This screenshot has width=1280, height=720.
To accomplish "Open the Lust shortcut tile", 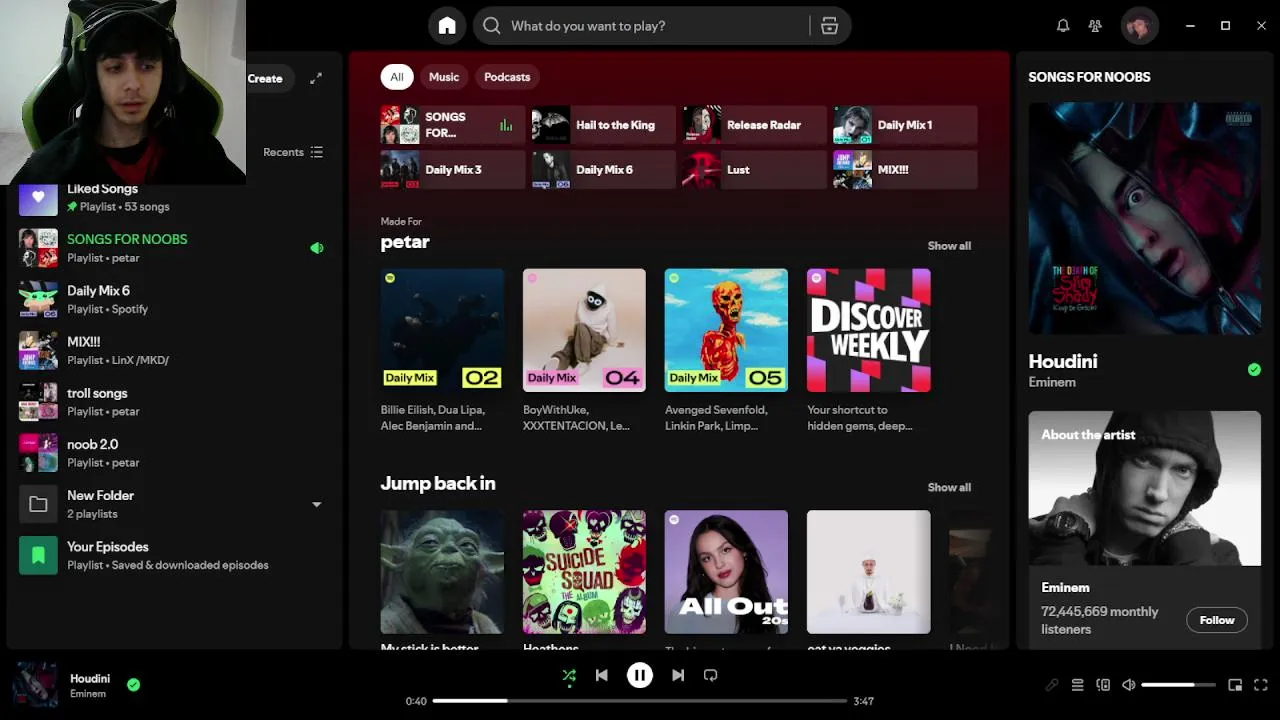I will pyautogui.click(x=754, y=170).
